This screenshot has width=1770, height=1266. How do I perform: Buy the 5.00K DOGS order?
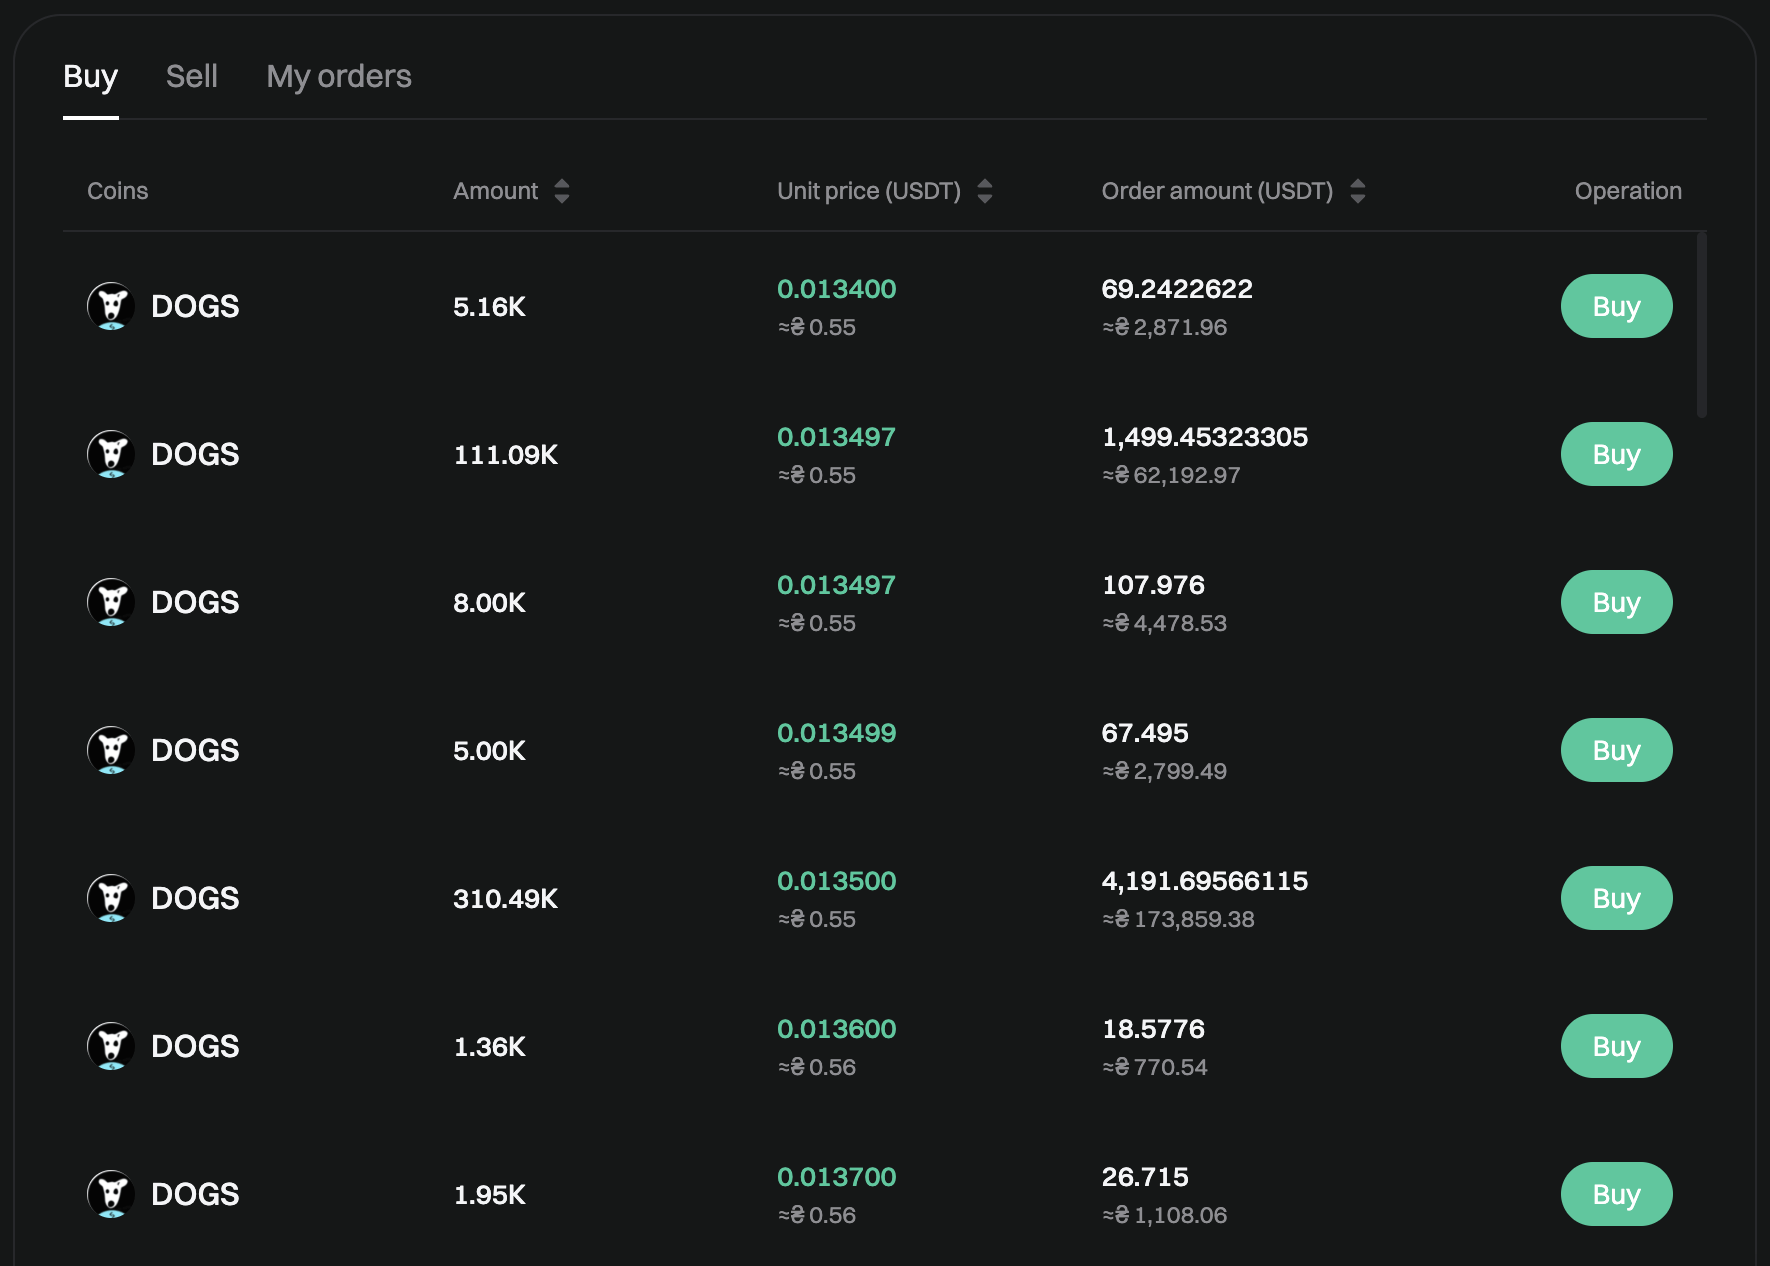point(1616,750)
